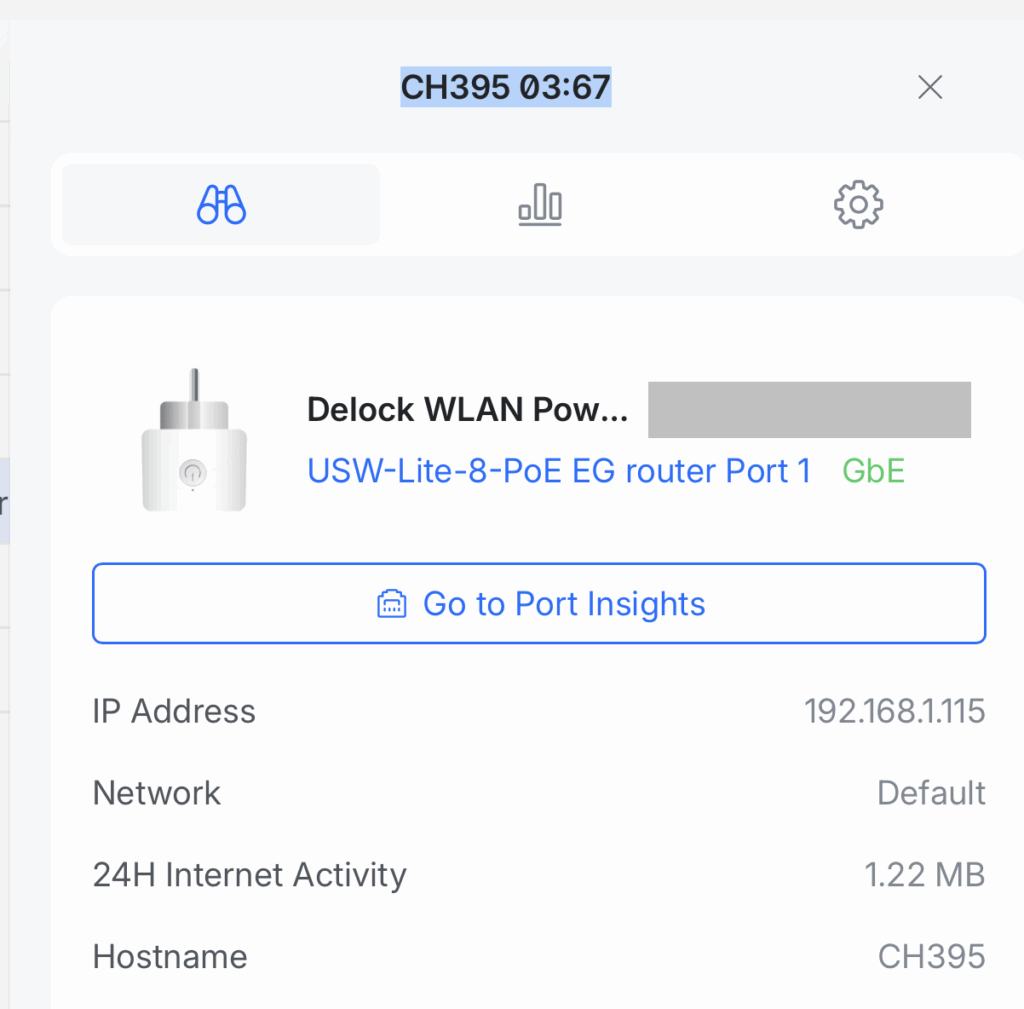The image size is (1024, 1009).
Task: Click the Default network value
Action: click(930, 793)
